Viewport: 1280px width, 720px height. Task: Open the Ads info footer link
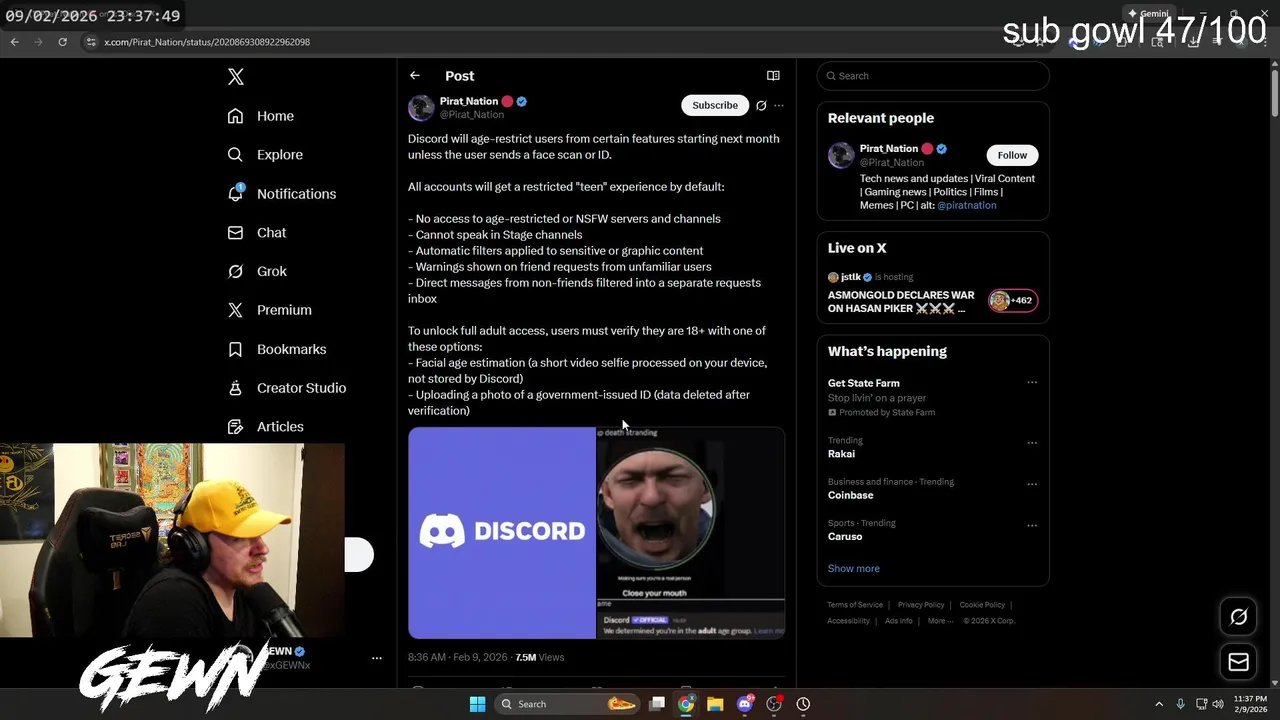(899, 621)
